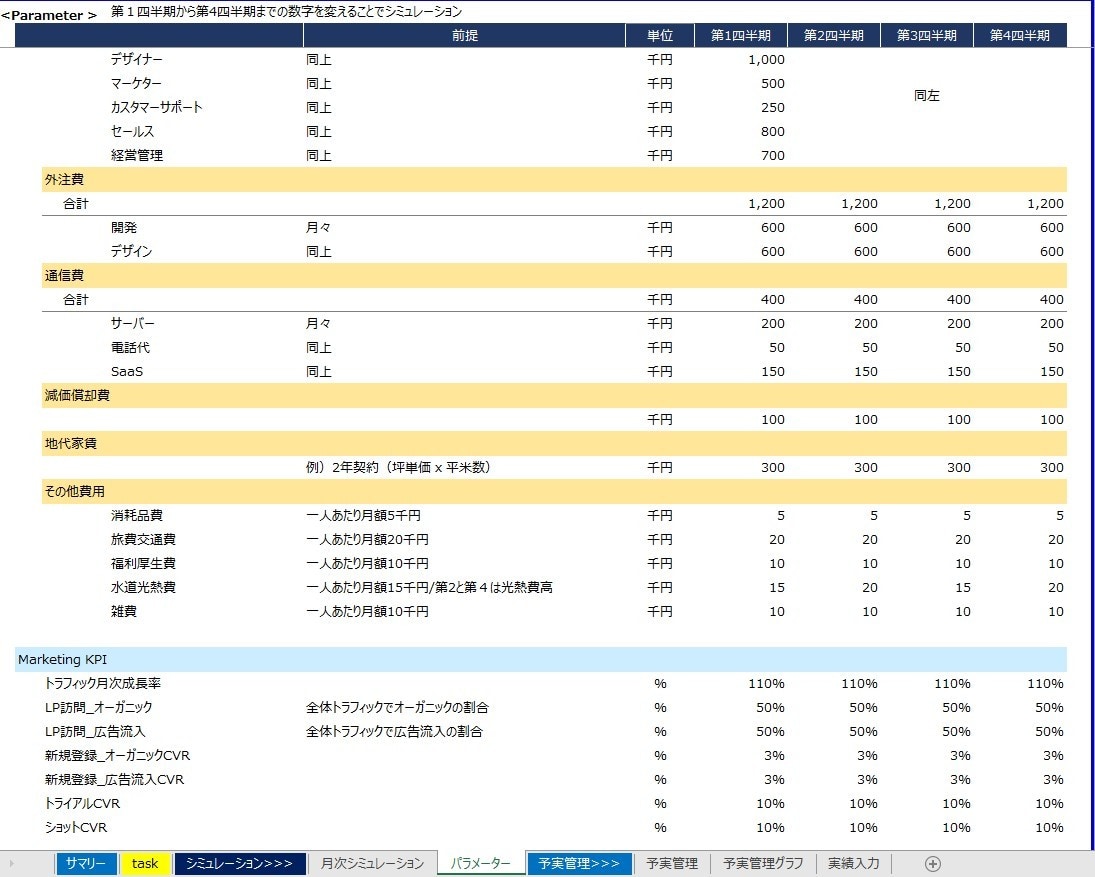
Task: Switch to the サマリー sheet tab
Action: coord(85,864)
